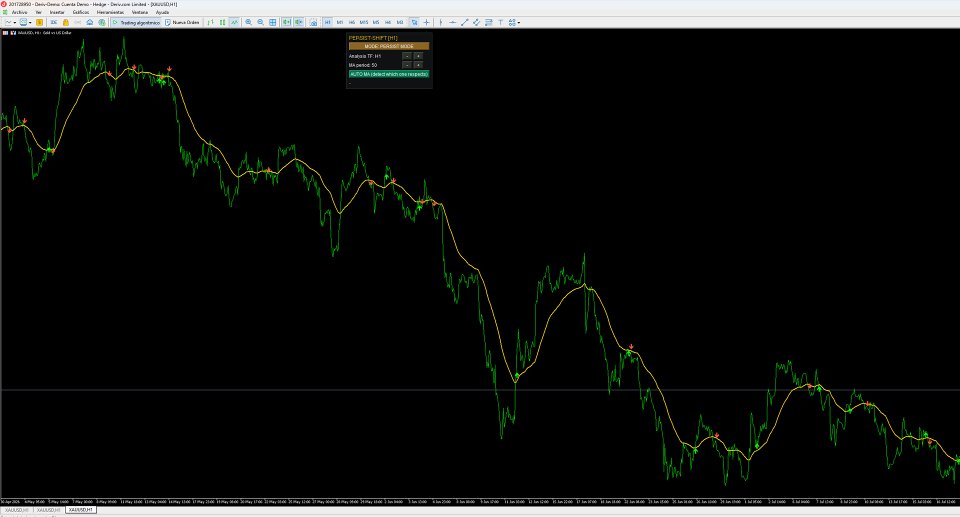The image size is (960, 517).
Task: Select the equidistant channel tool
Action: click(x=476, y=22)
